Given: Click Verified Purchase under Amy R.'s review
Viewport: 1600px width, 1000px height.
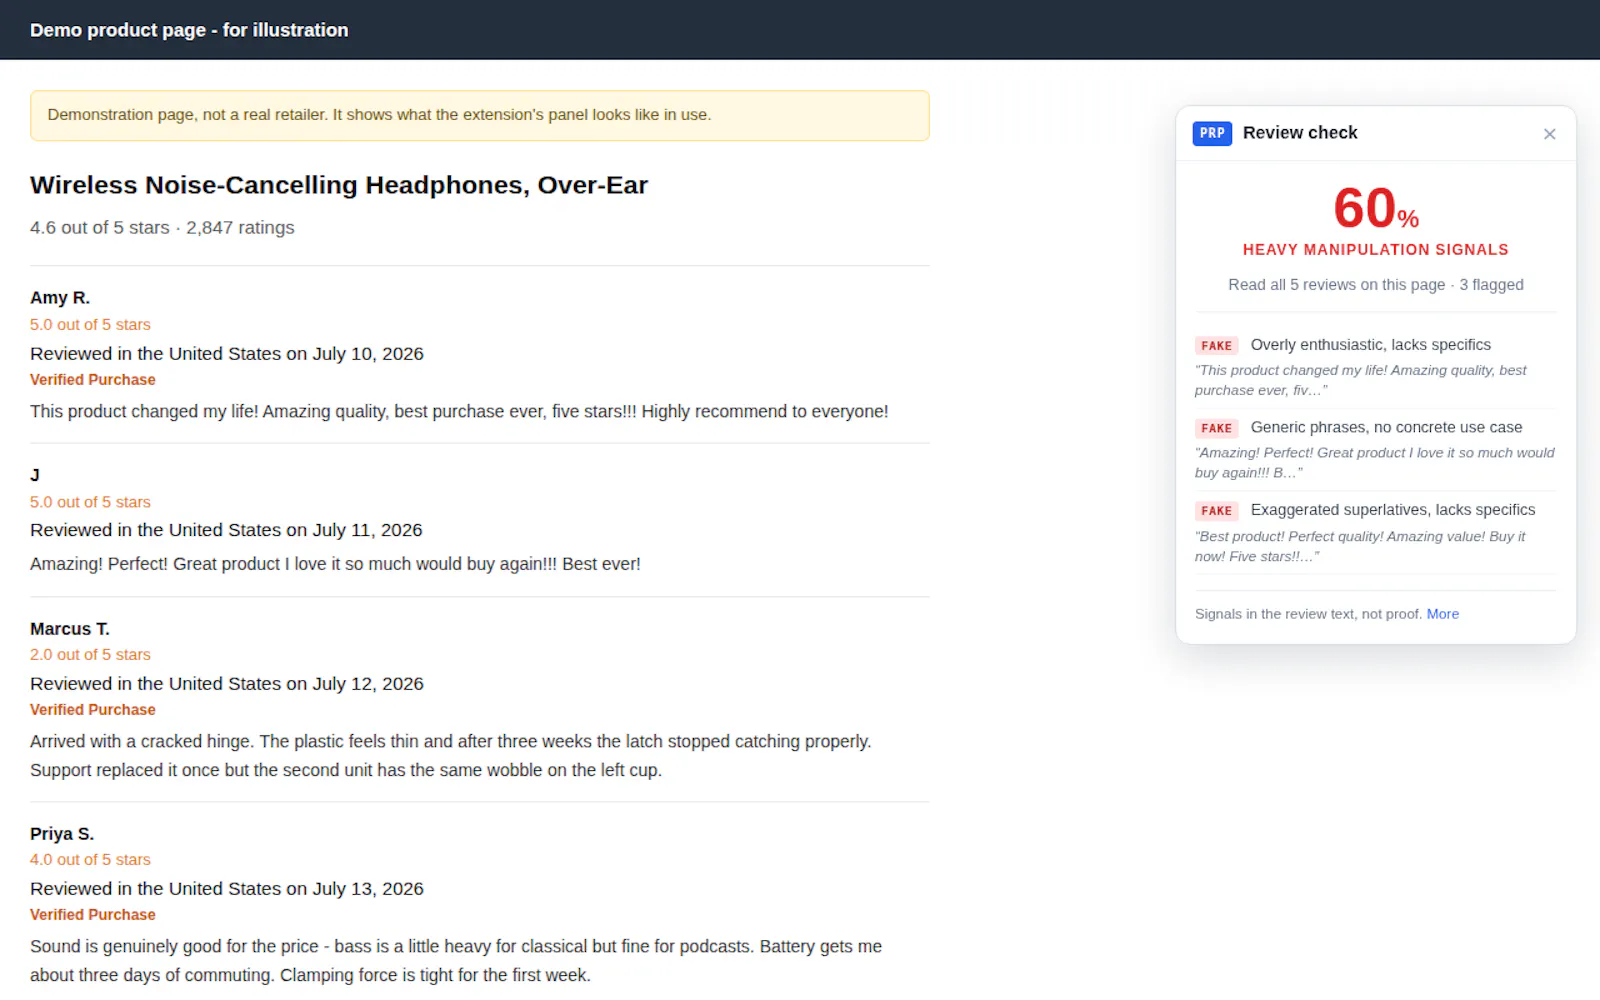Looking at the screenshot, I should (x=93, y=380).
